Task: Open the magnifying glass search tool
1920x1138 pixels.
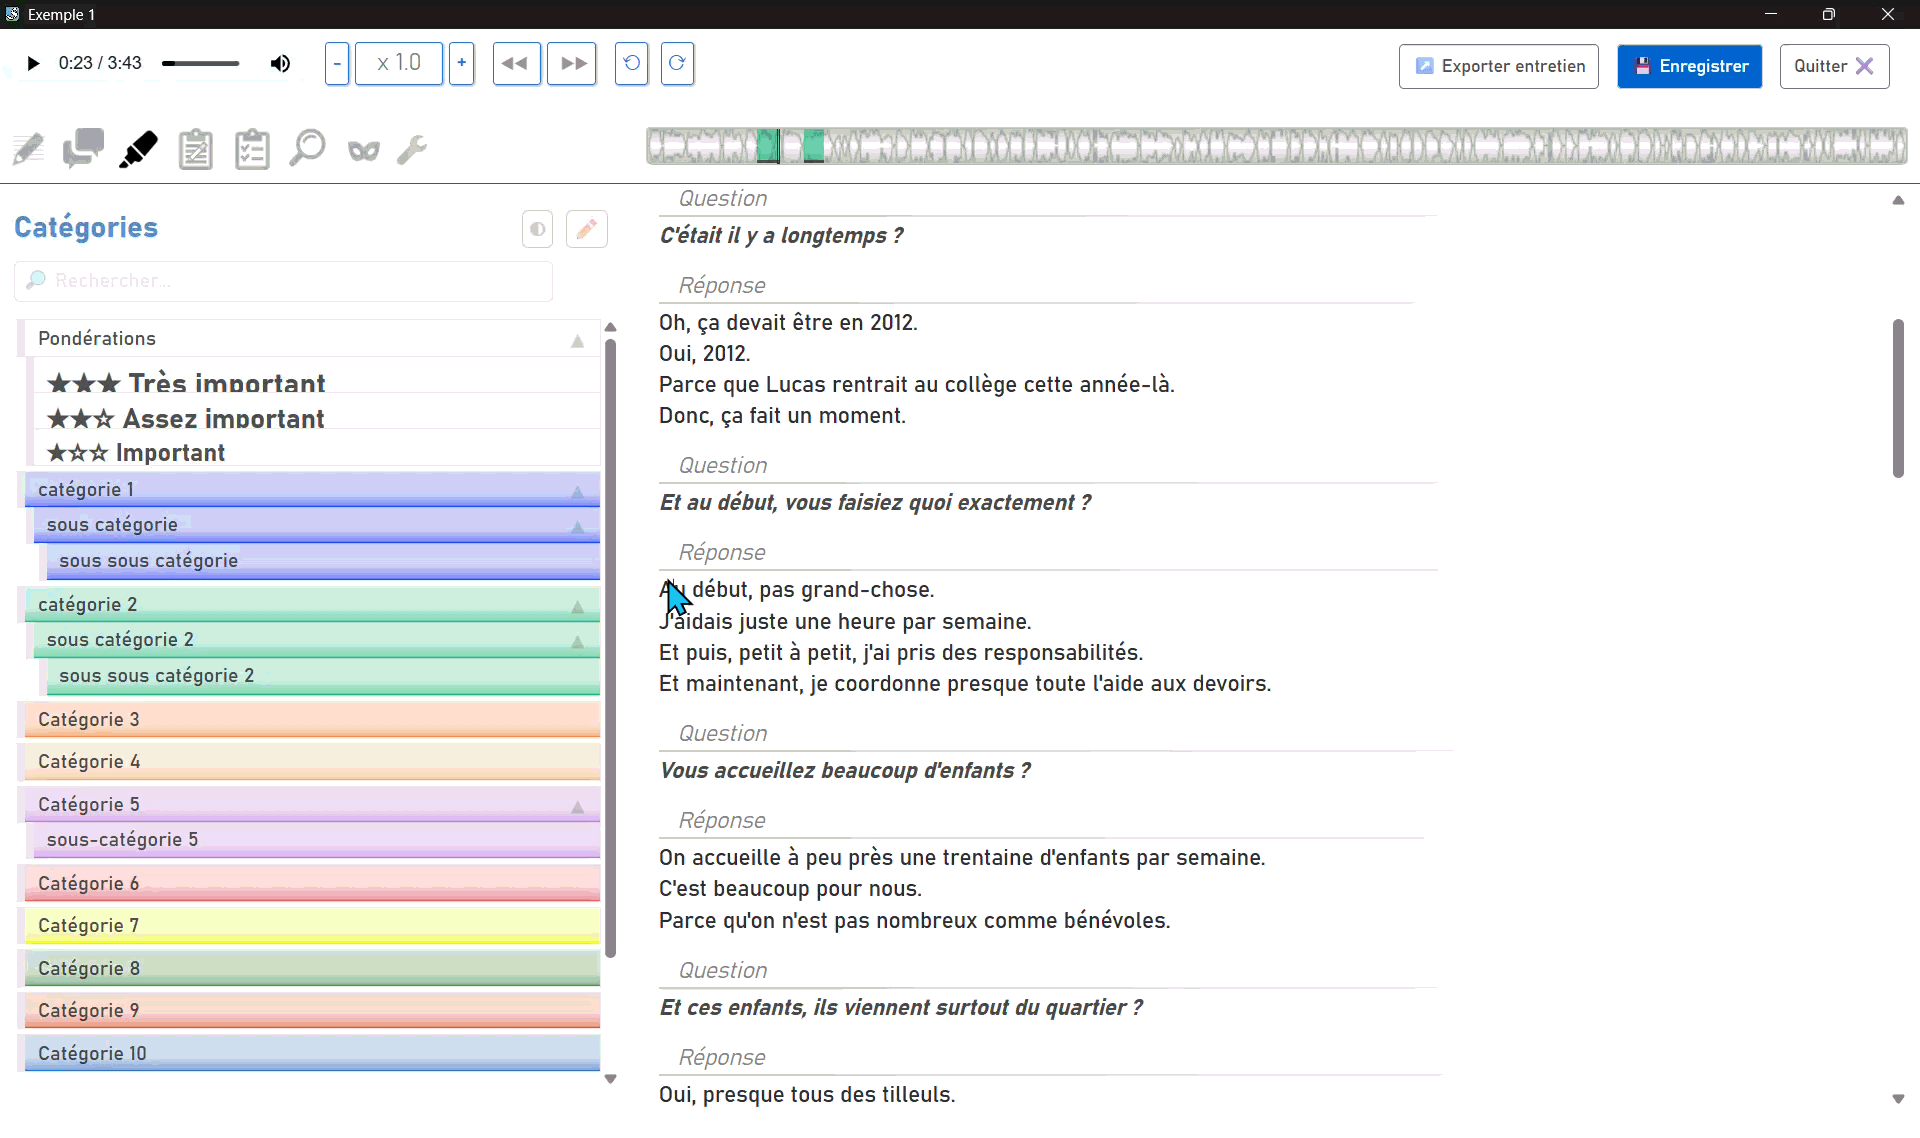Action: pos(307,149)
